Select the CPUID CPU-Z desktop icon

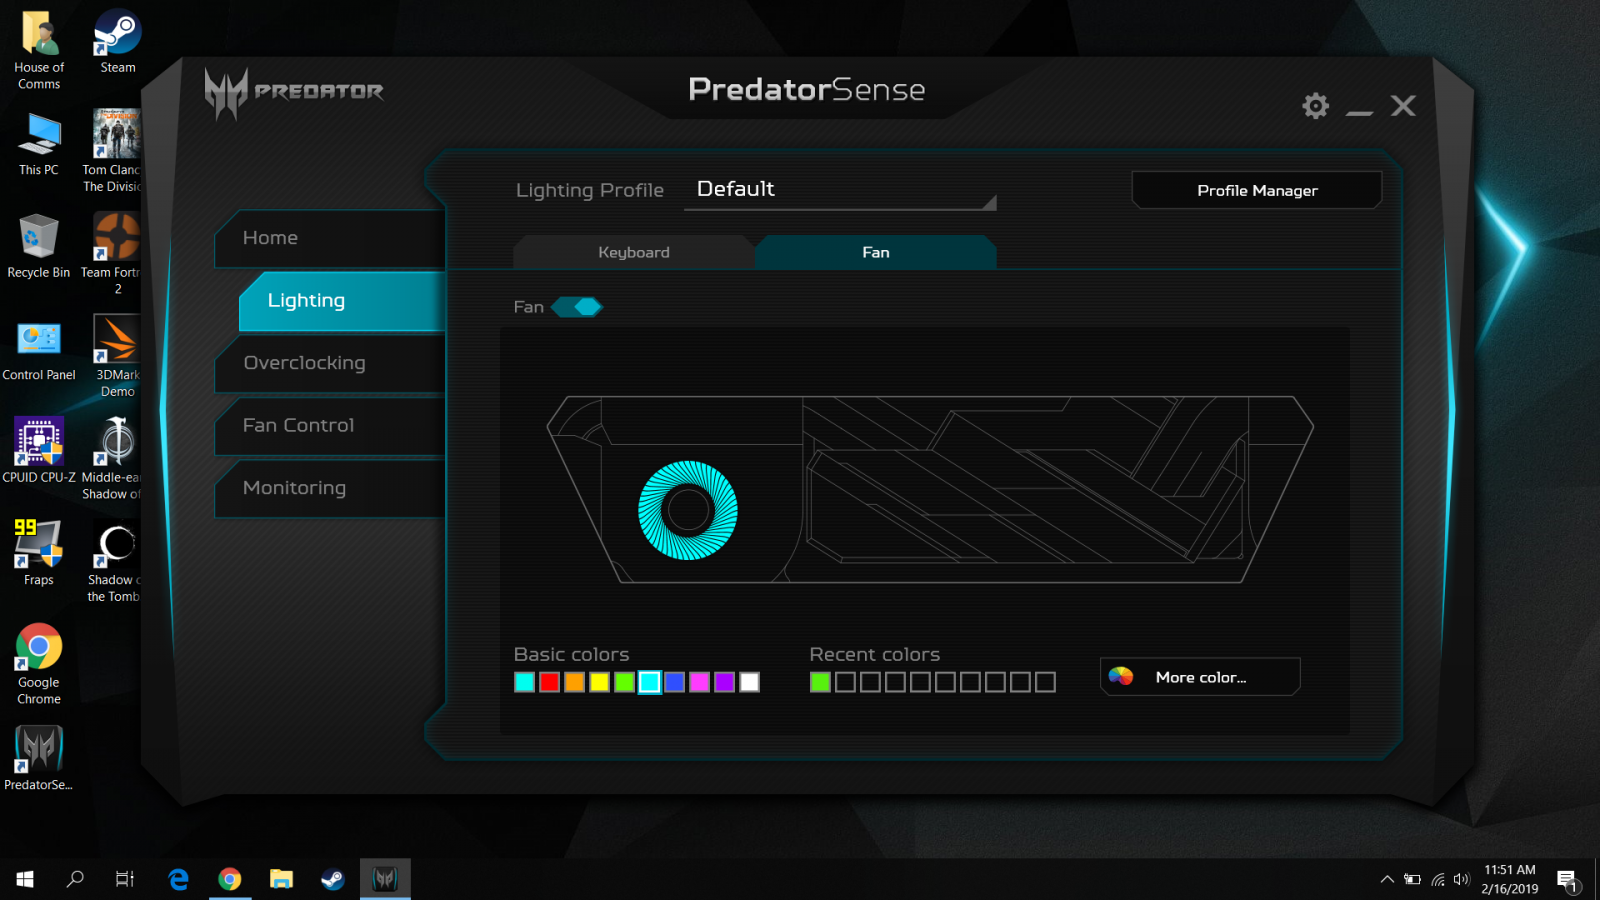tap(39, 452)
